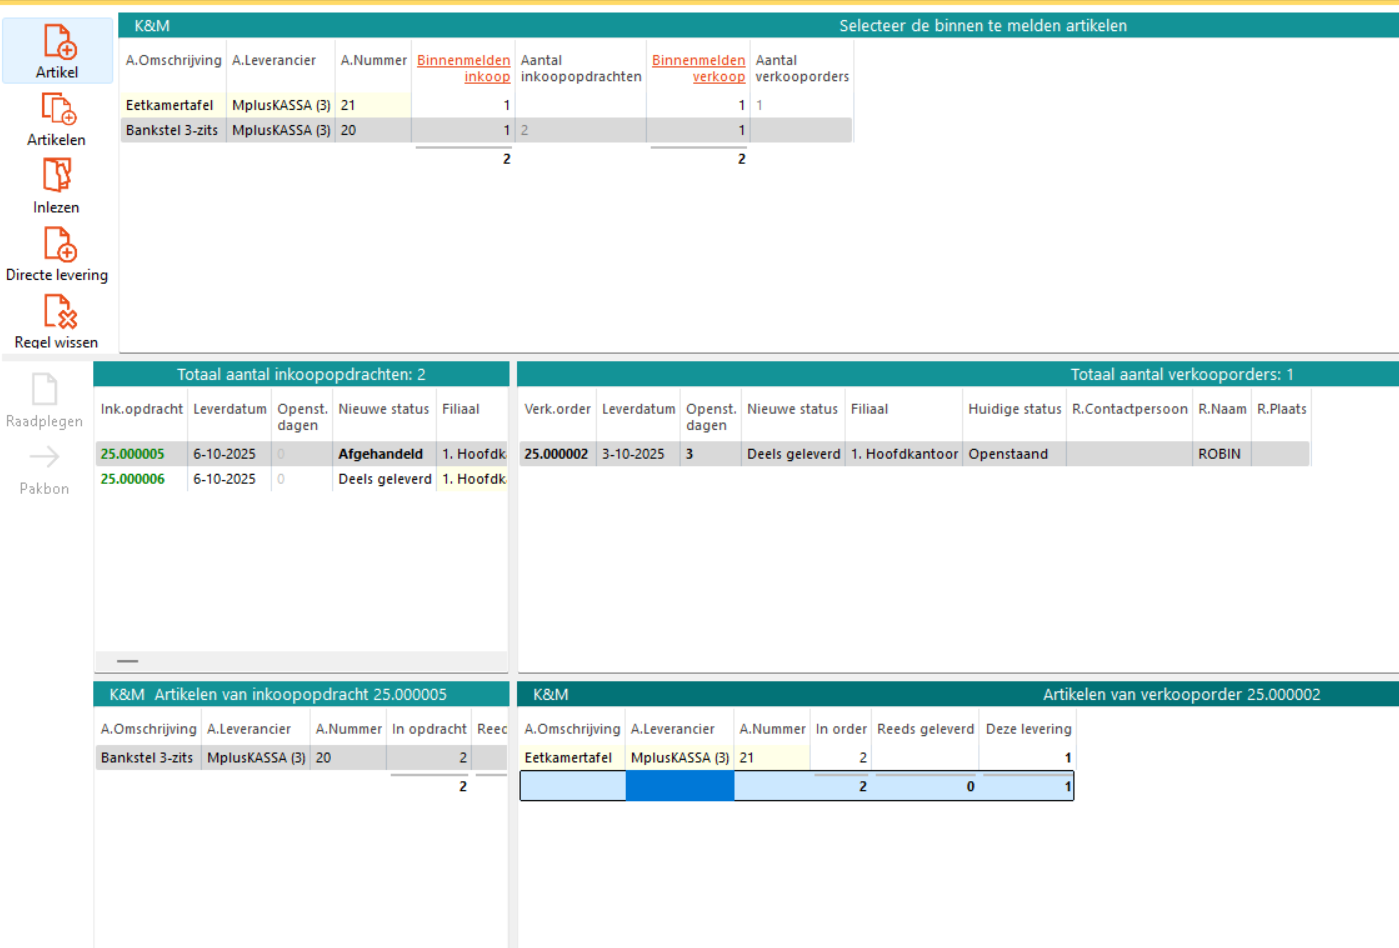Click the Artikel add icon
This screenshot has height=948, width=1399.
click(x=58, y=42)
